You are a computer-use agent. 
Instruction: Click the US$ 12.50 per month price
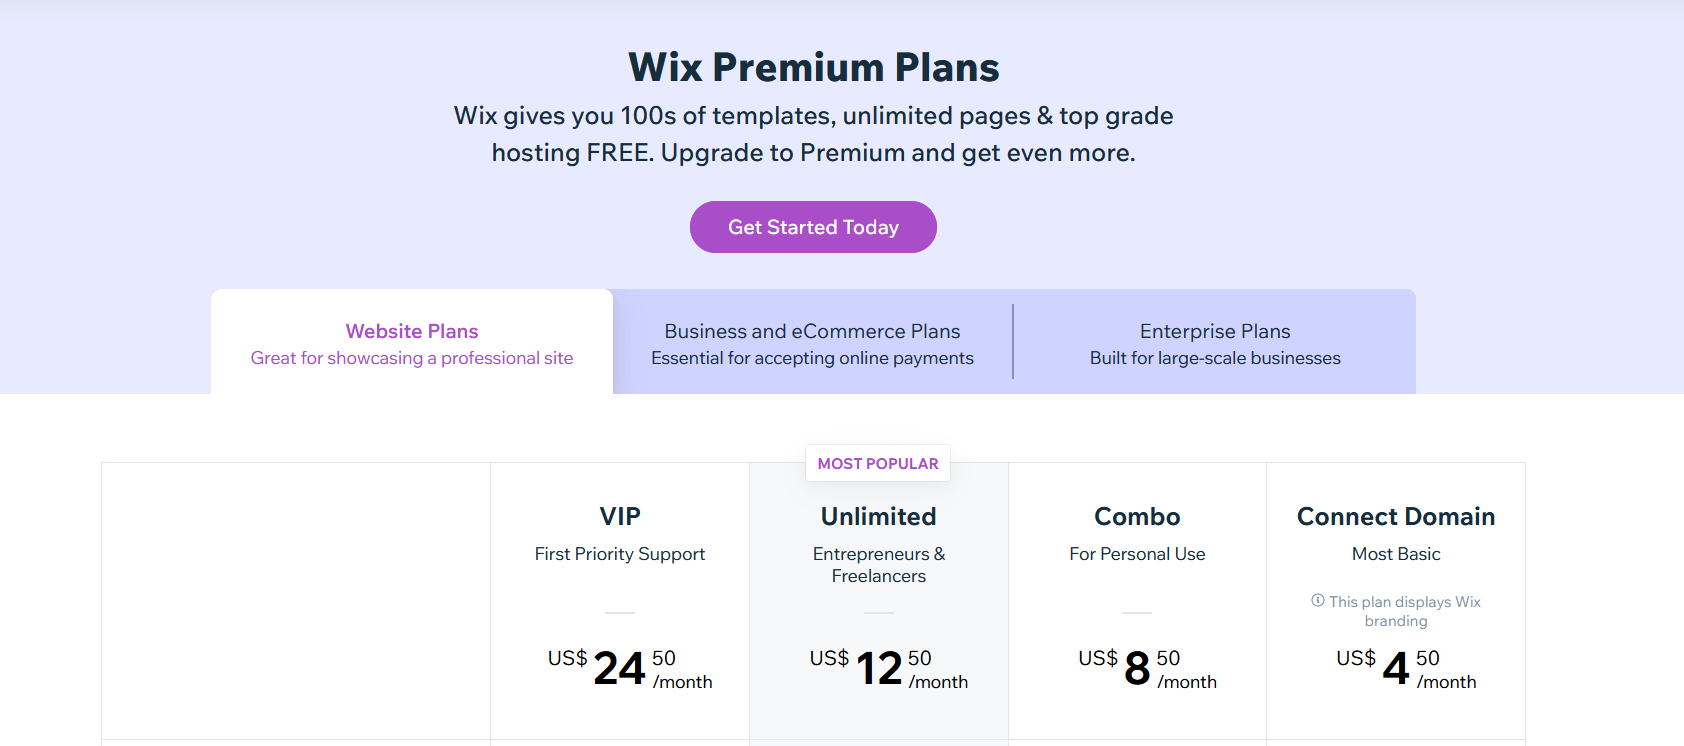[888, 668]
